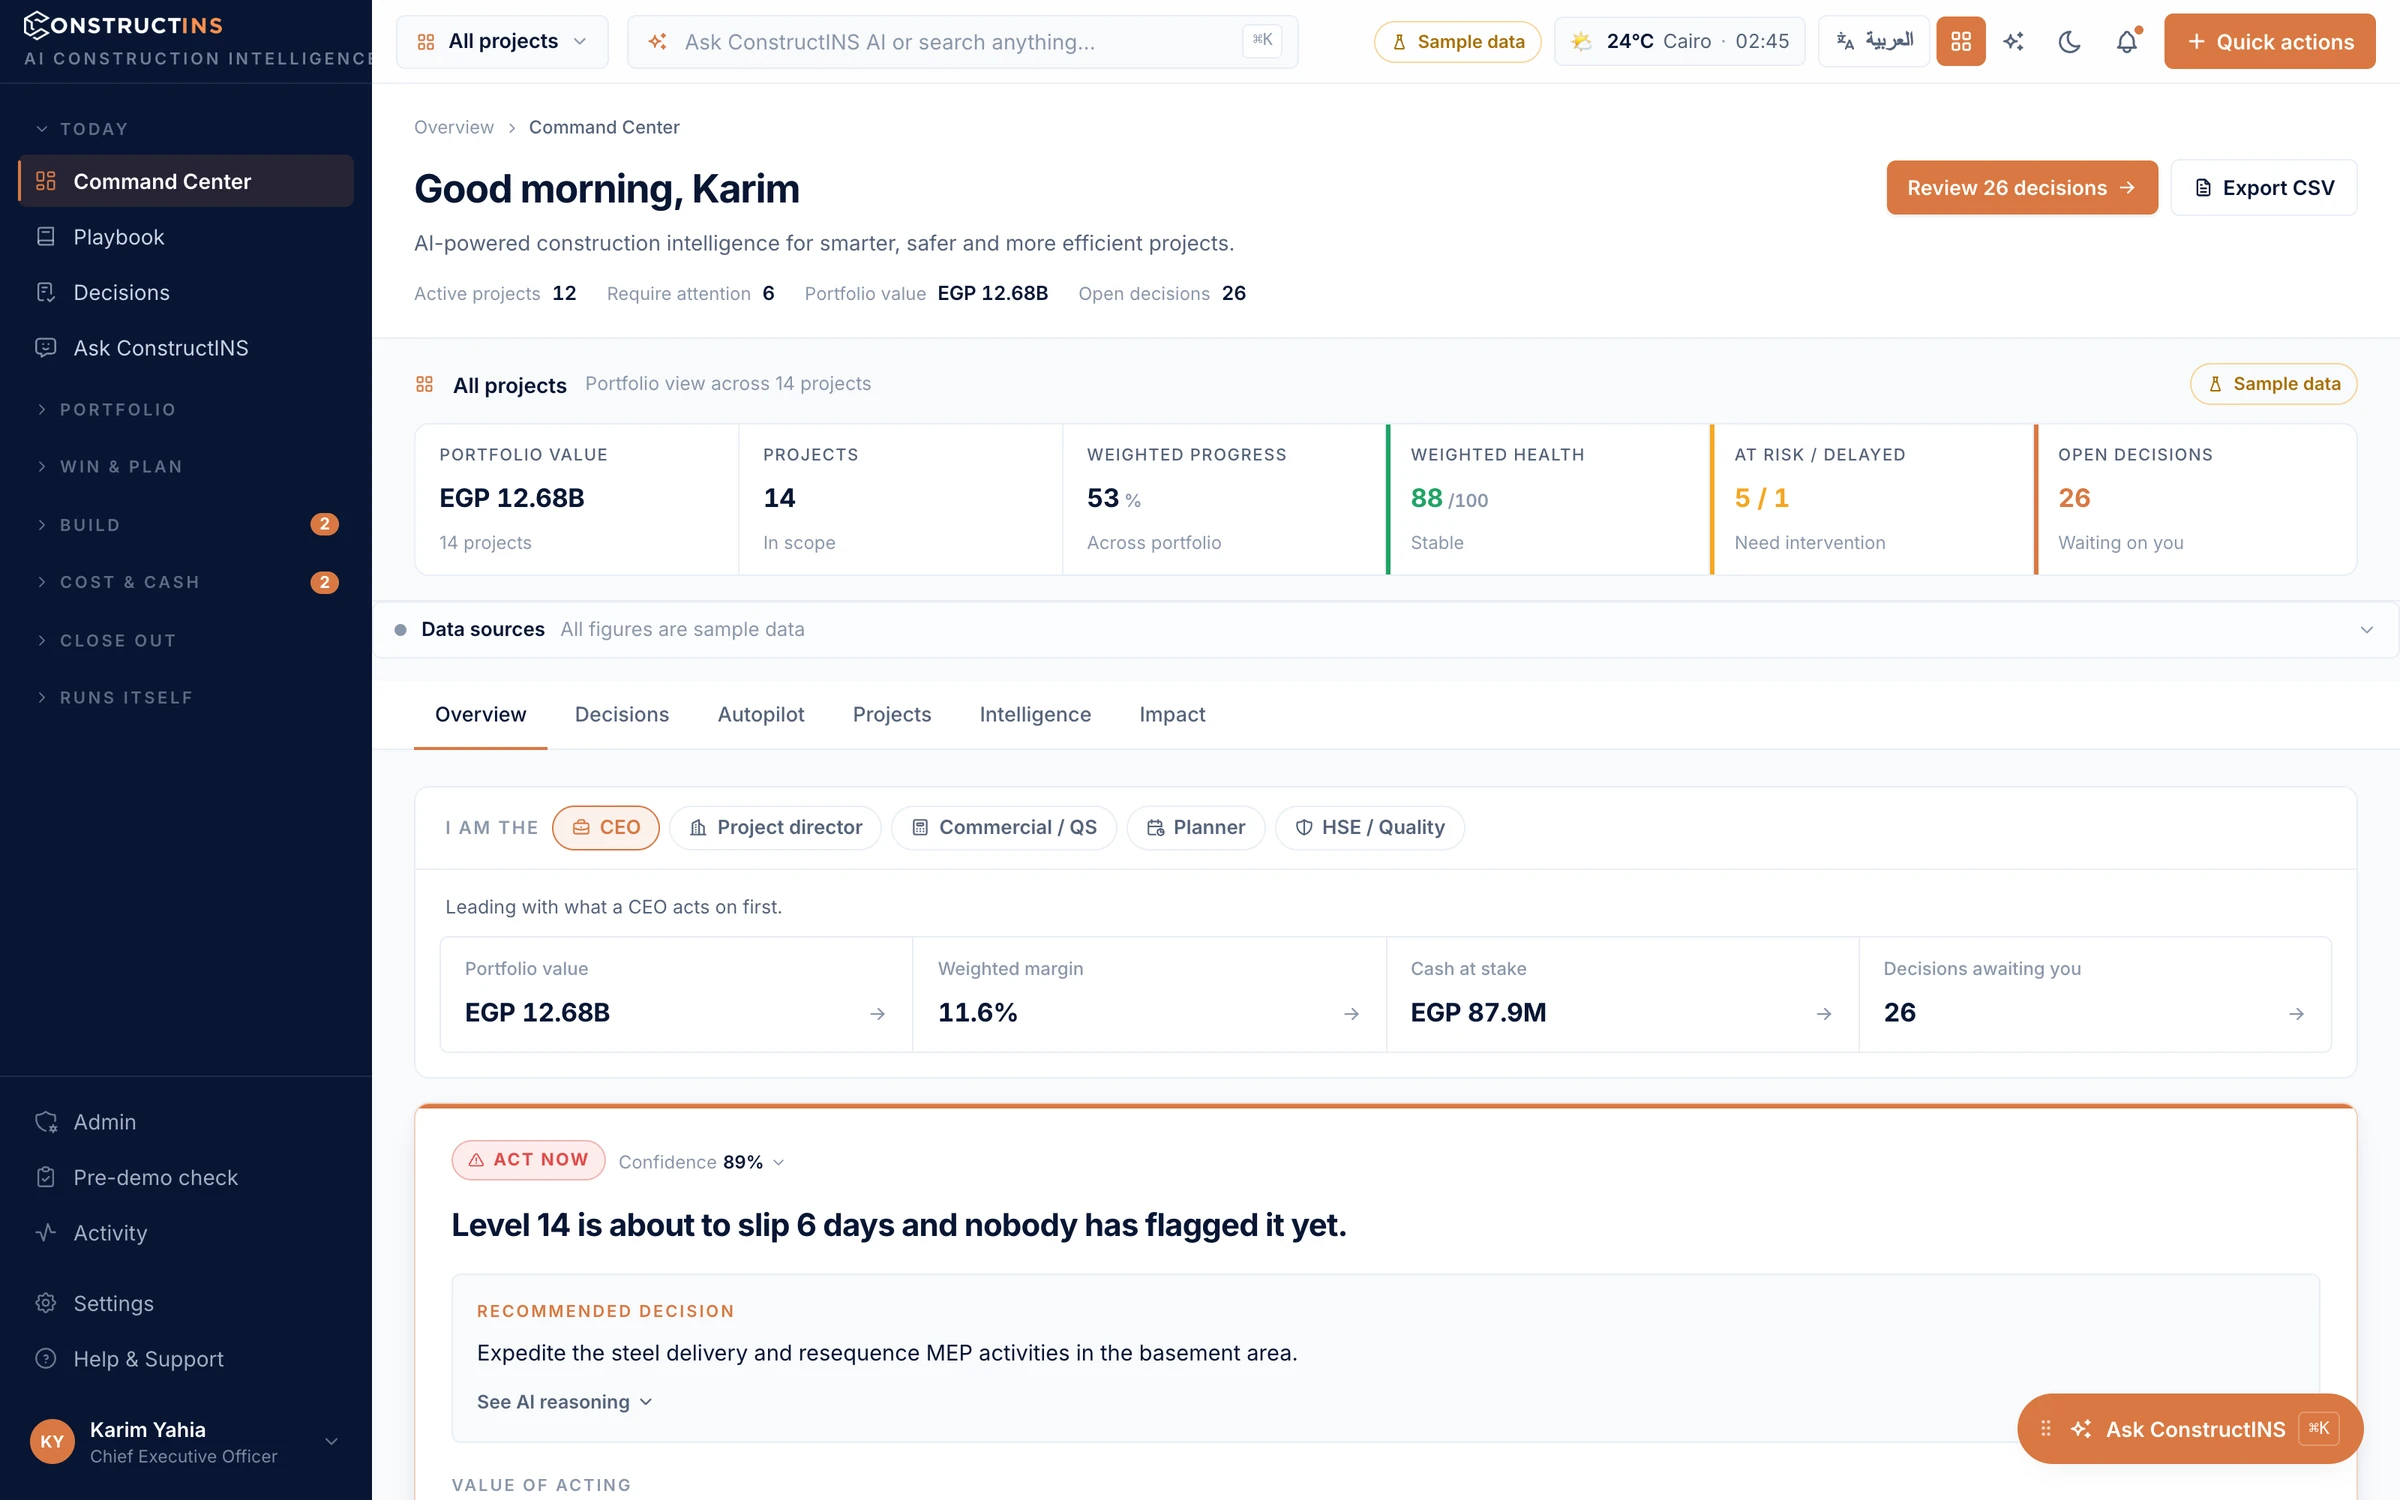The width and height of the screenshot is (2400, 1500).
Task: Click the Overview breadcrumb link
Action: (453, 127)
